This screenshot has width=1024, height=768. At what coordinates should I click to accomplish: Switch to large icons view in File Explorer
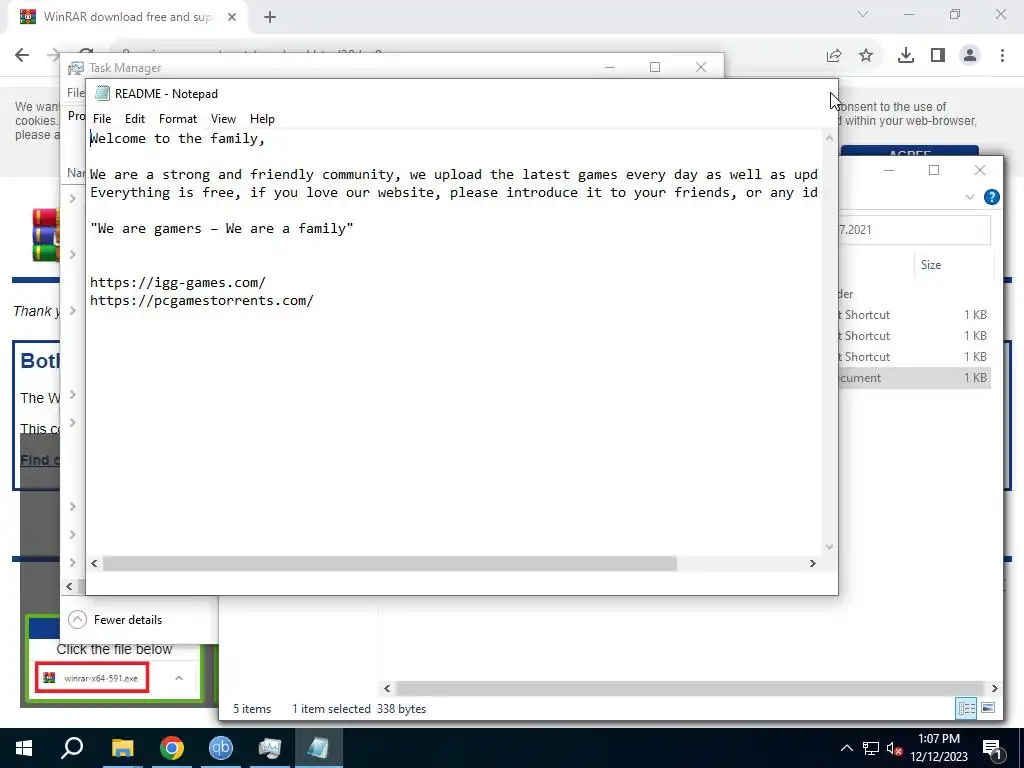click(x=988, y=708)
